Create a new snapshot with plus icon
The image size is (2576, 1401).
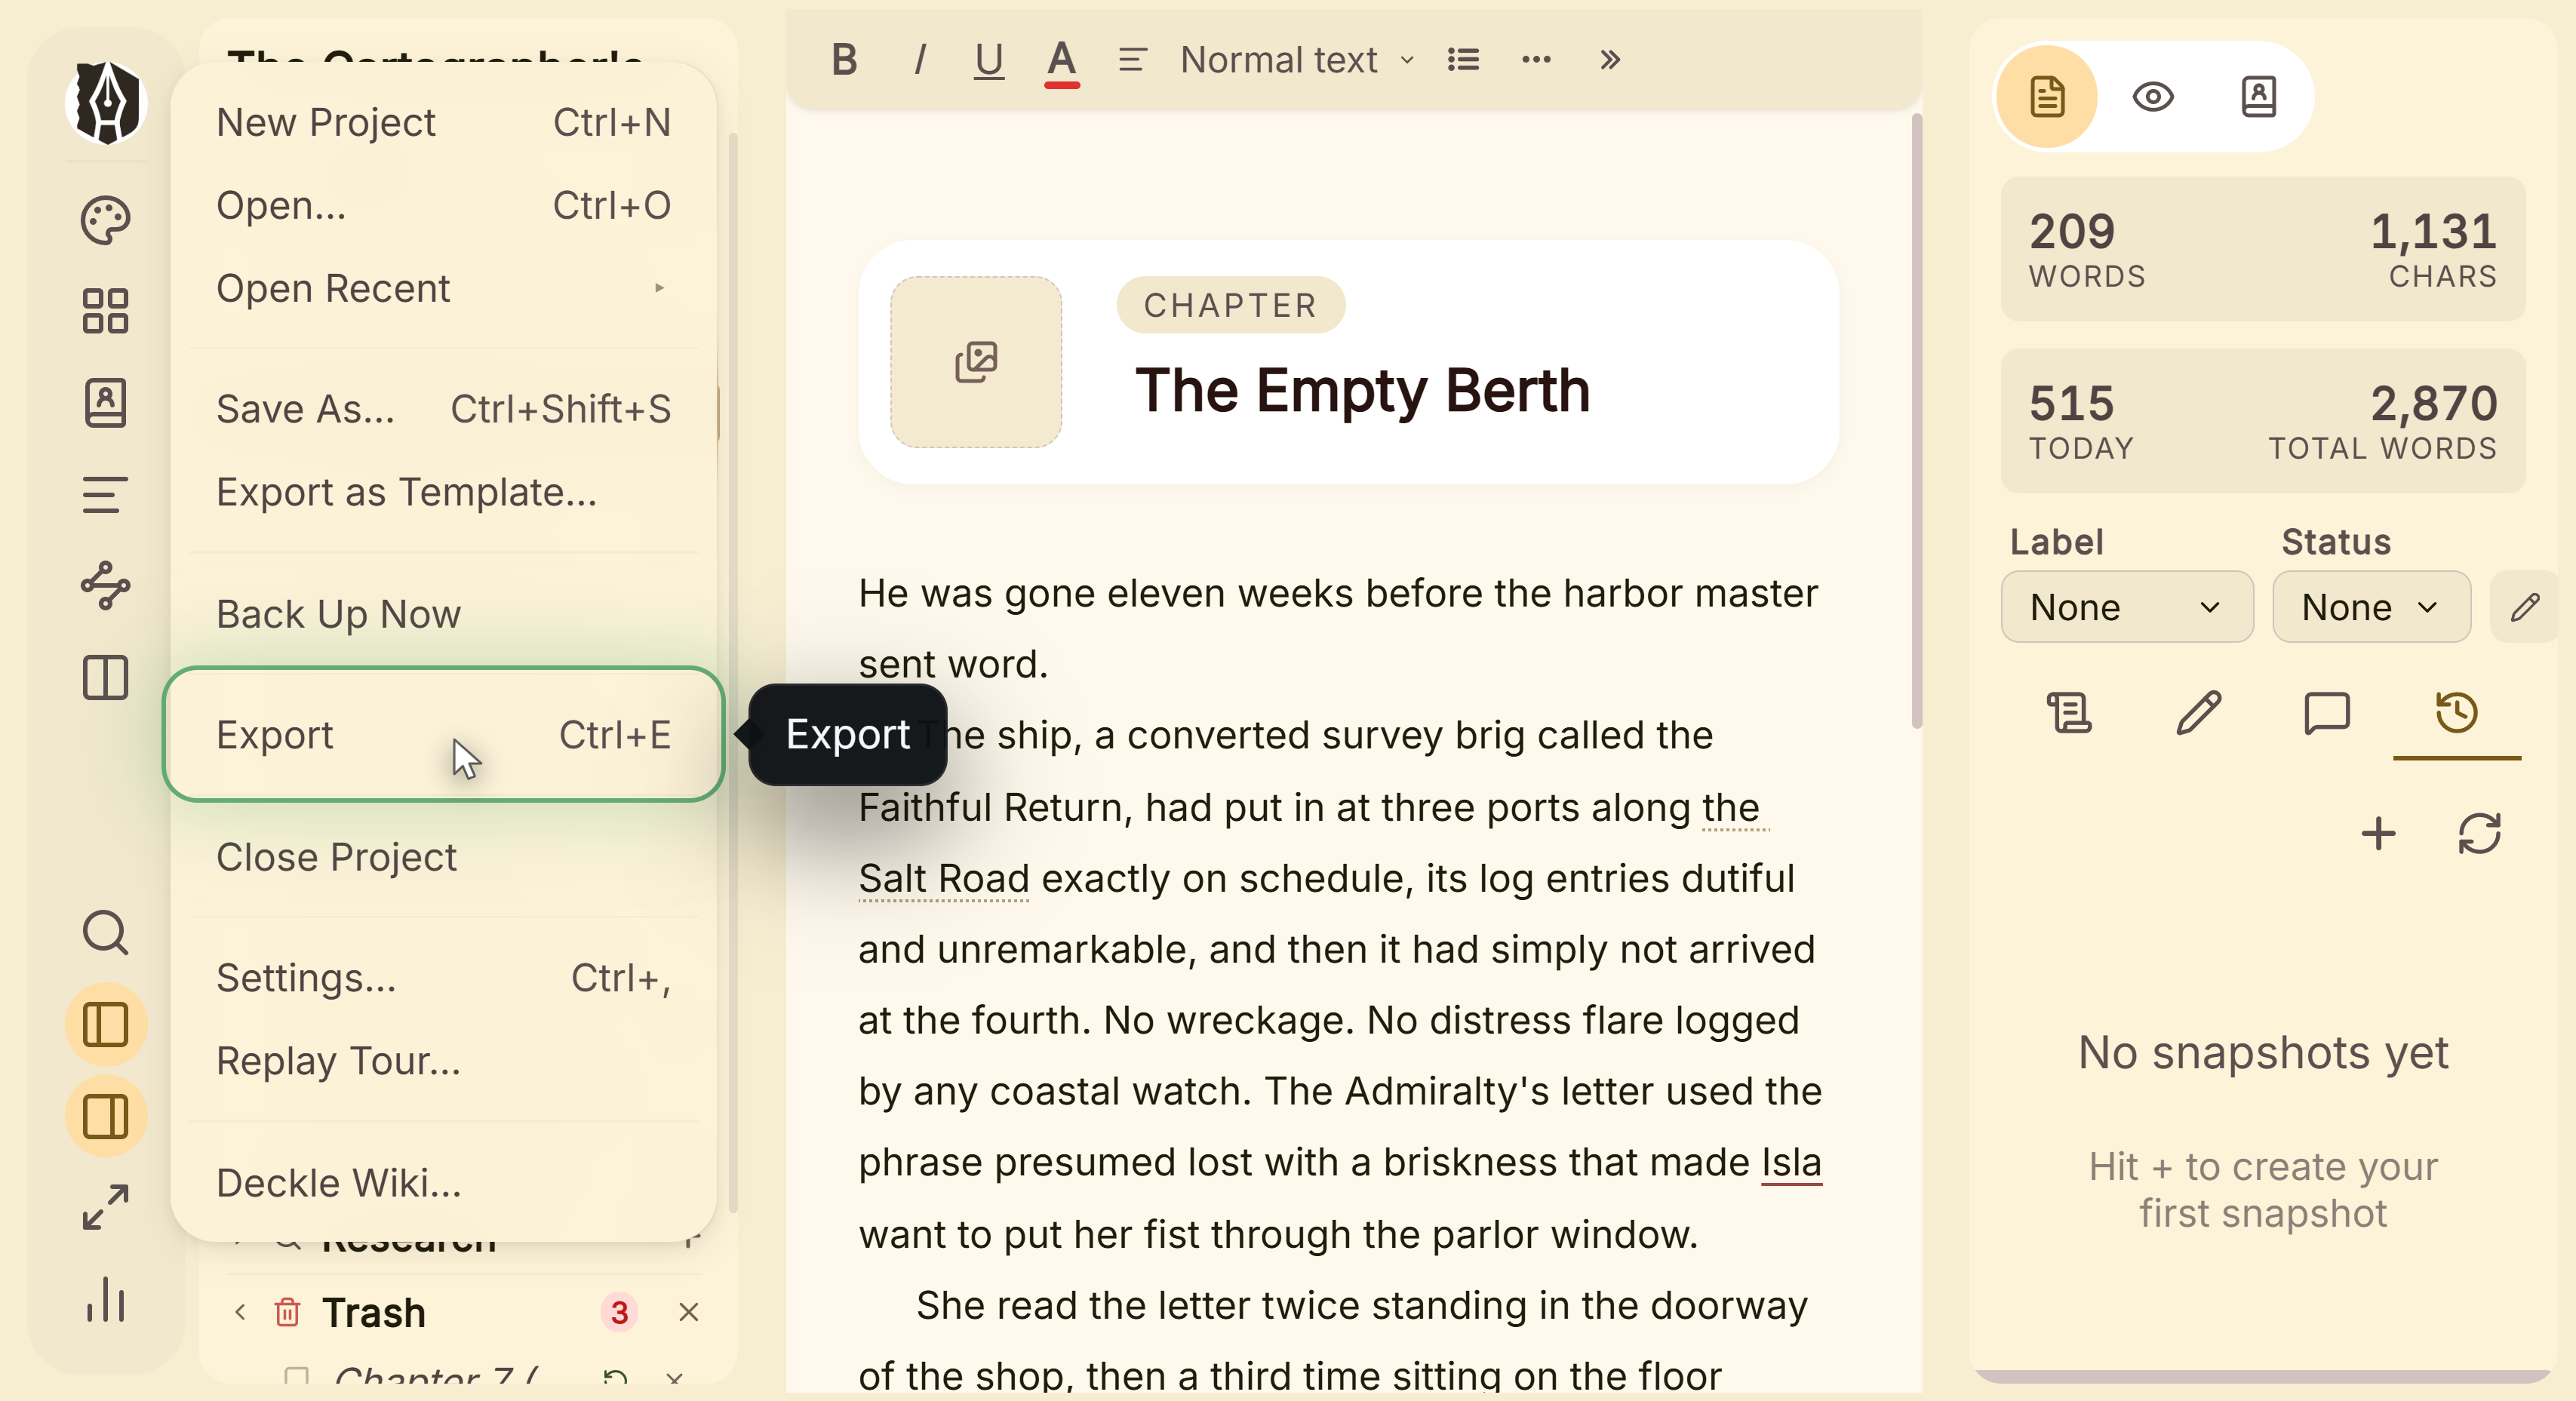tap(2379, 833)
